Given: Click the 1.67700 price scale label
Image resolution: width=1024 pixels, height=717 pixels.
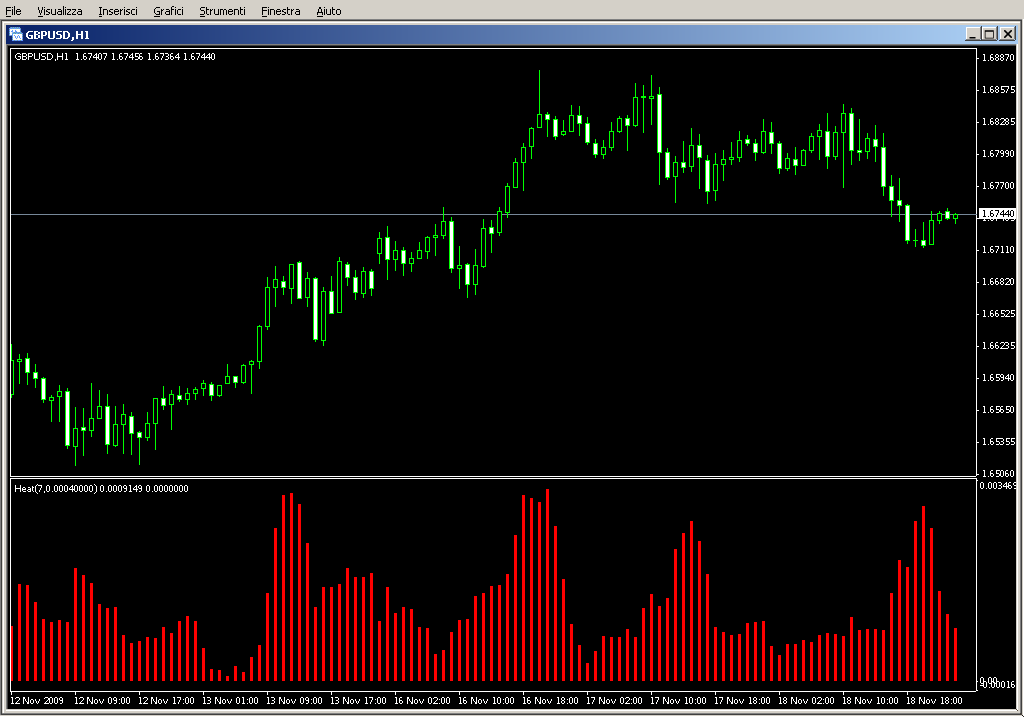Looking at the screenshot, I should pyautogui.click(x=998, y=185).
